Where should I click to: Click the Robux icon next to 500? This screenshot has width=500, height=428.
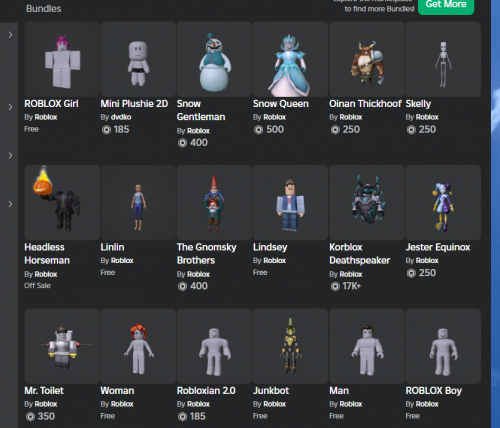[258, 130]
